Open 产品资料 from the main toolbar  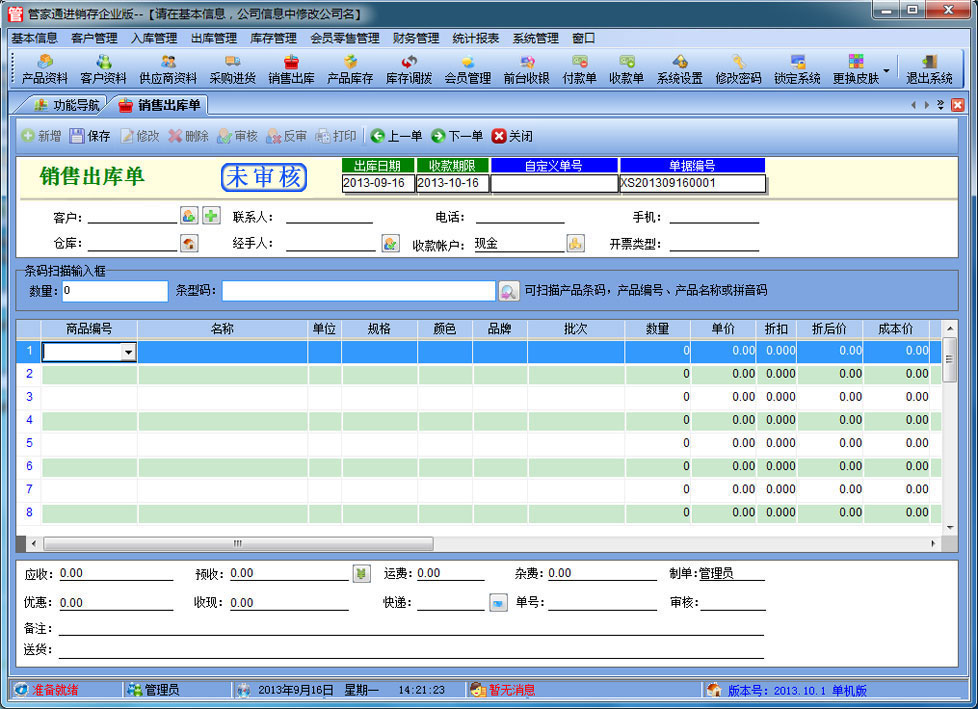pos(45,69)
